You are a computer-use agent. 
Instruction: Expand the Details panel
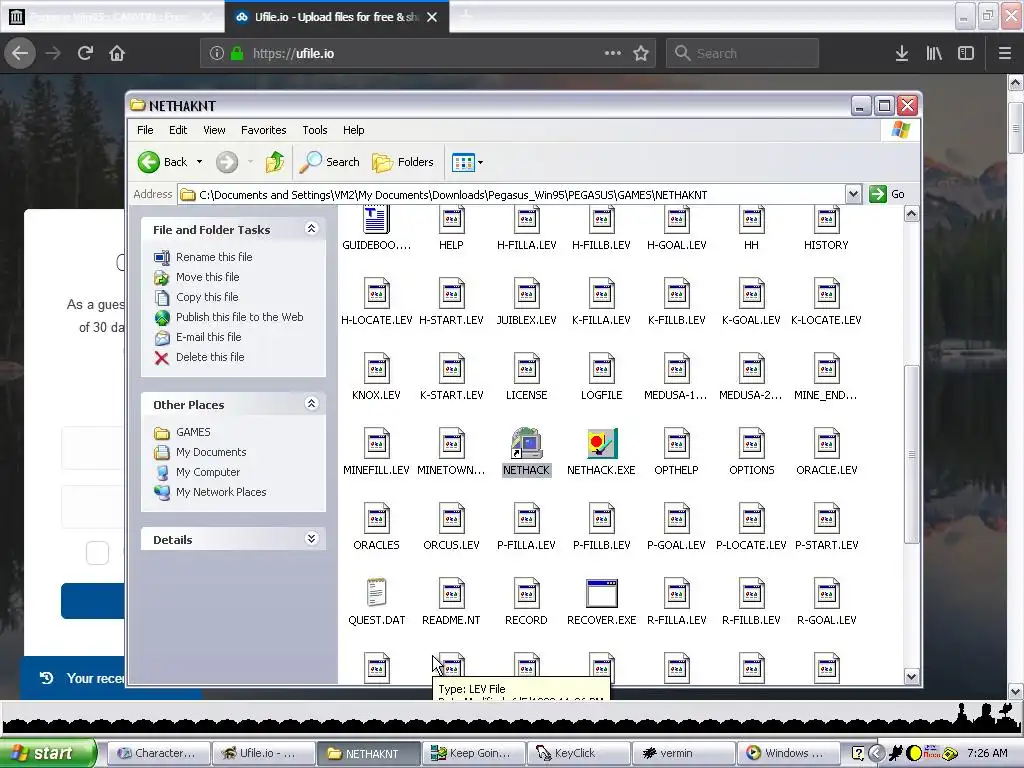[312, 539]
